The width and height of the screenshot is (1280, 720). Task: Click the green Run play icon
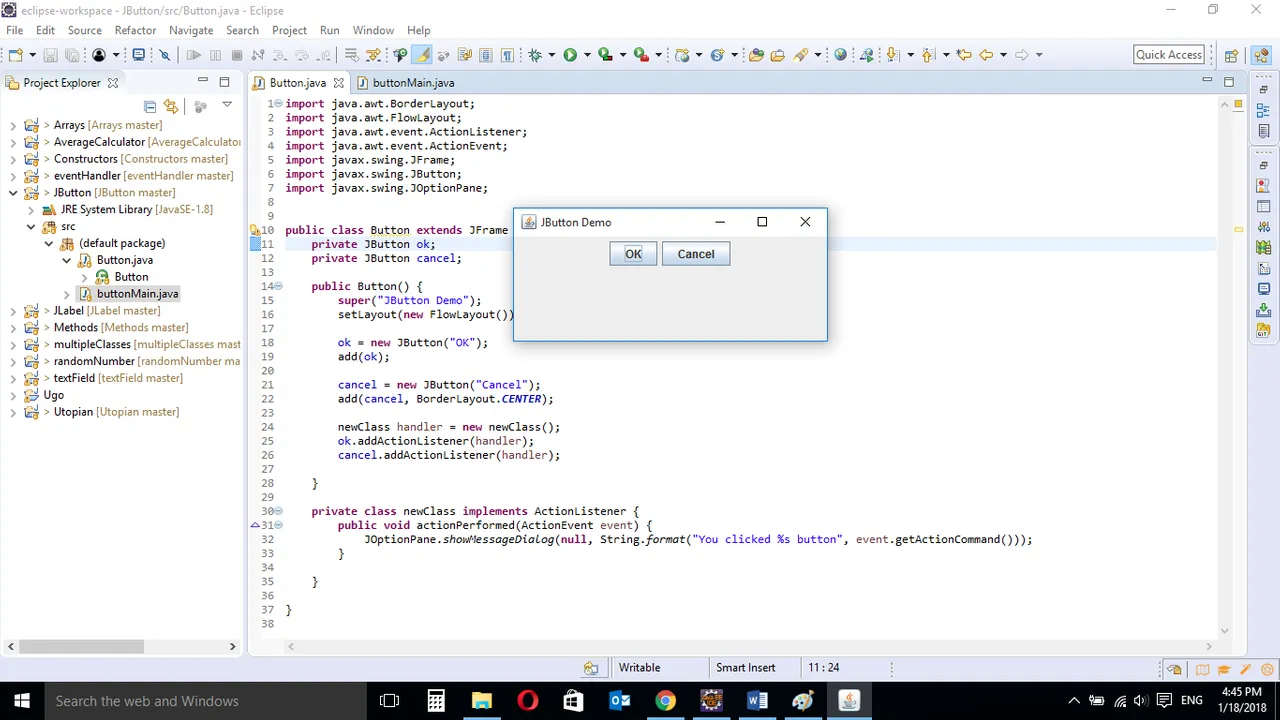(570, 55)
